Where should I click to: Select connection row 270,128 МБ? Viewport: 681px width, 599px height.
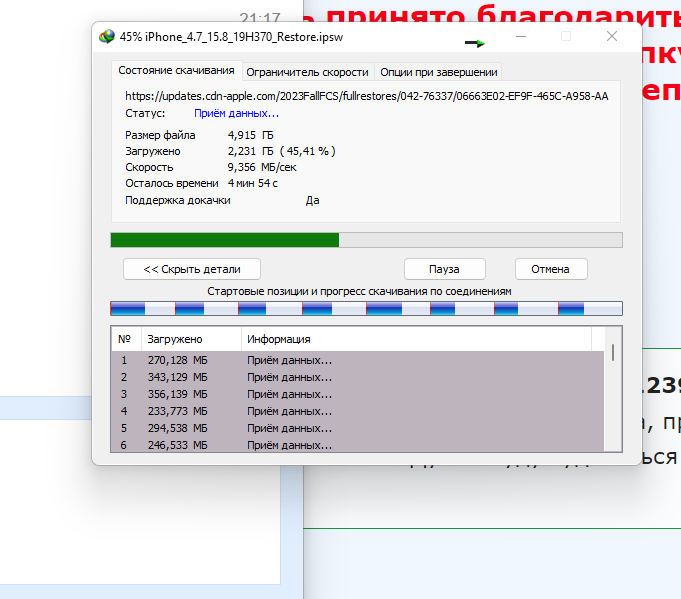358,360
